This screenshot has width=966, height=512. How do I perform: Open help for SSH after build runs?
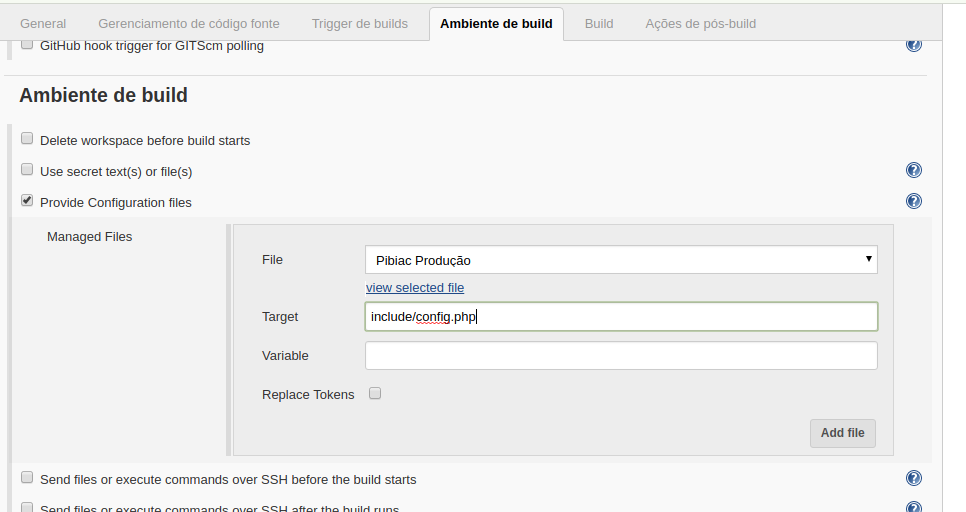[x=914, y=506]
